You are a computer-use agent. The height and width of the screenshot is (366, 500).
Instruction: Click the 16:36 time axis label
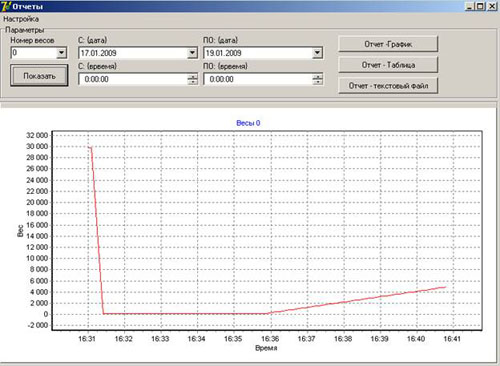pos(270,339)
